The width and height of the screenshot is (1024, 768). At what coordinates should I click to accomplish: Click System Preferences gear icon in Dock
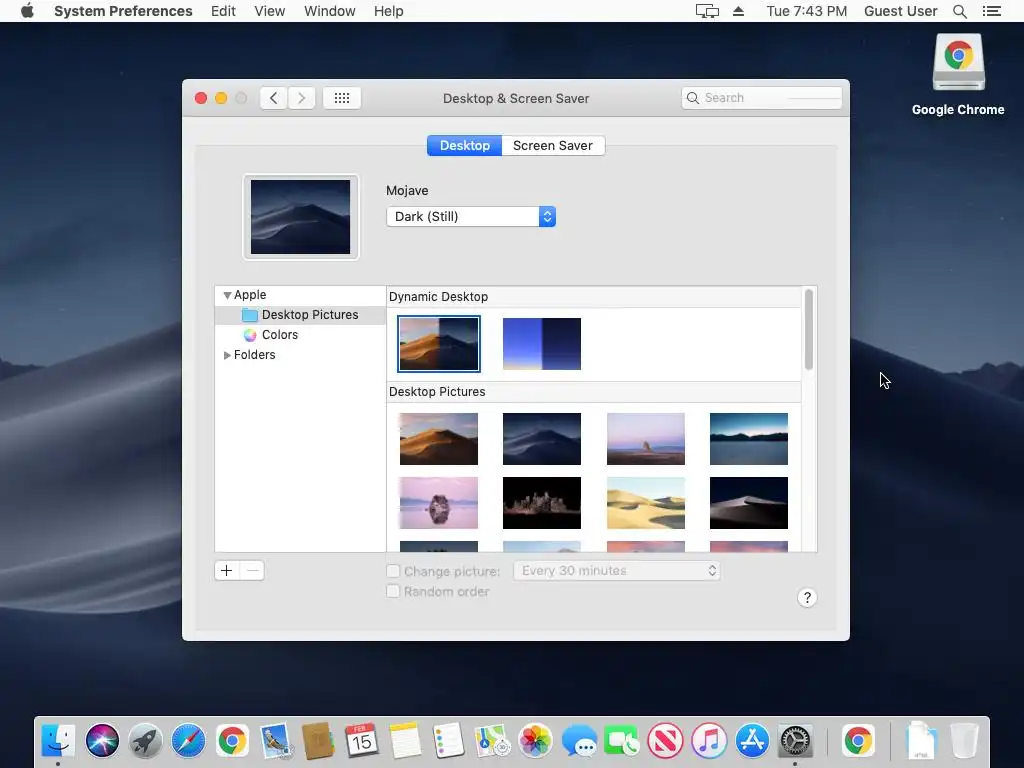tap(795, 741)
